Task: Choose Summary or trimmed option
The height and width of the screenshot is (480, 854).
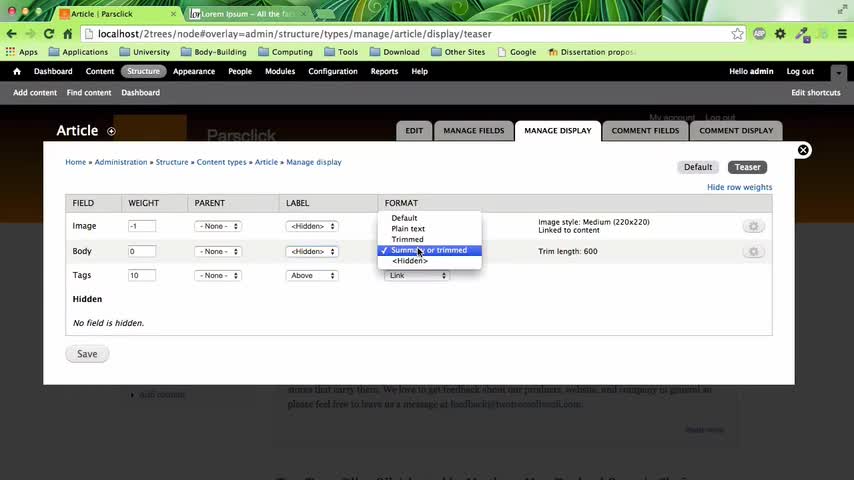Action: point(429,250)
